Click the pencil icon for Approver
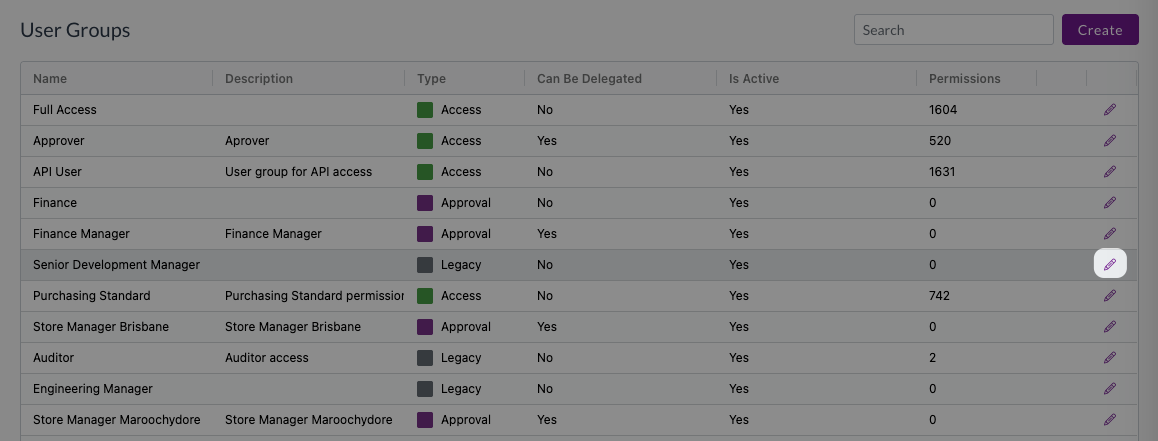This screenshot has height=441, width=1158. pyautogui.click(x=1109, y=140)
